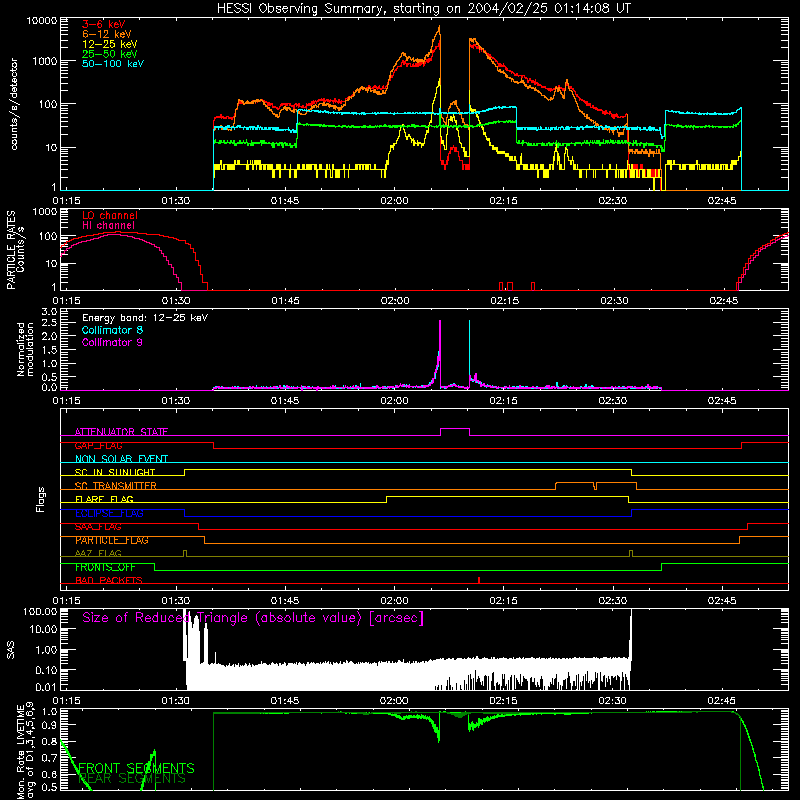Click the REAR SEGMENTS legend label
800x800 pixels.
coord(132,779)
